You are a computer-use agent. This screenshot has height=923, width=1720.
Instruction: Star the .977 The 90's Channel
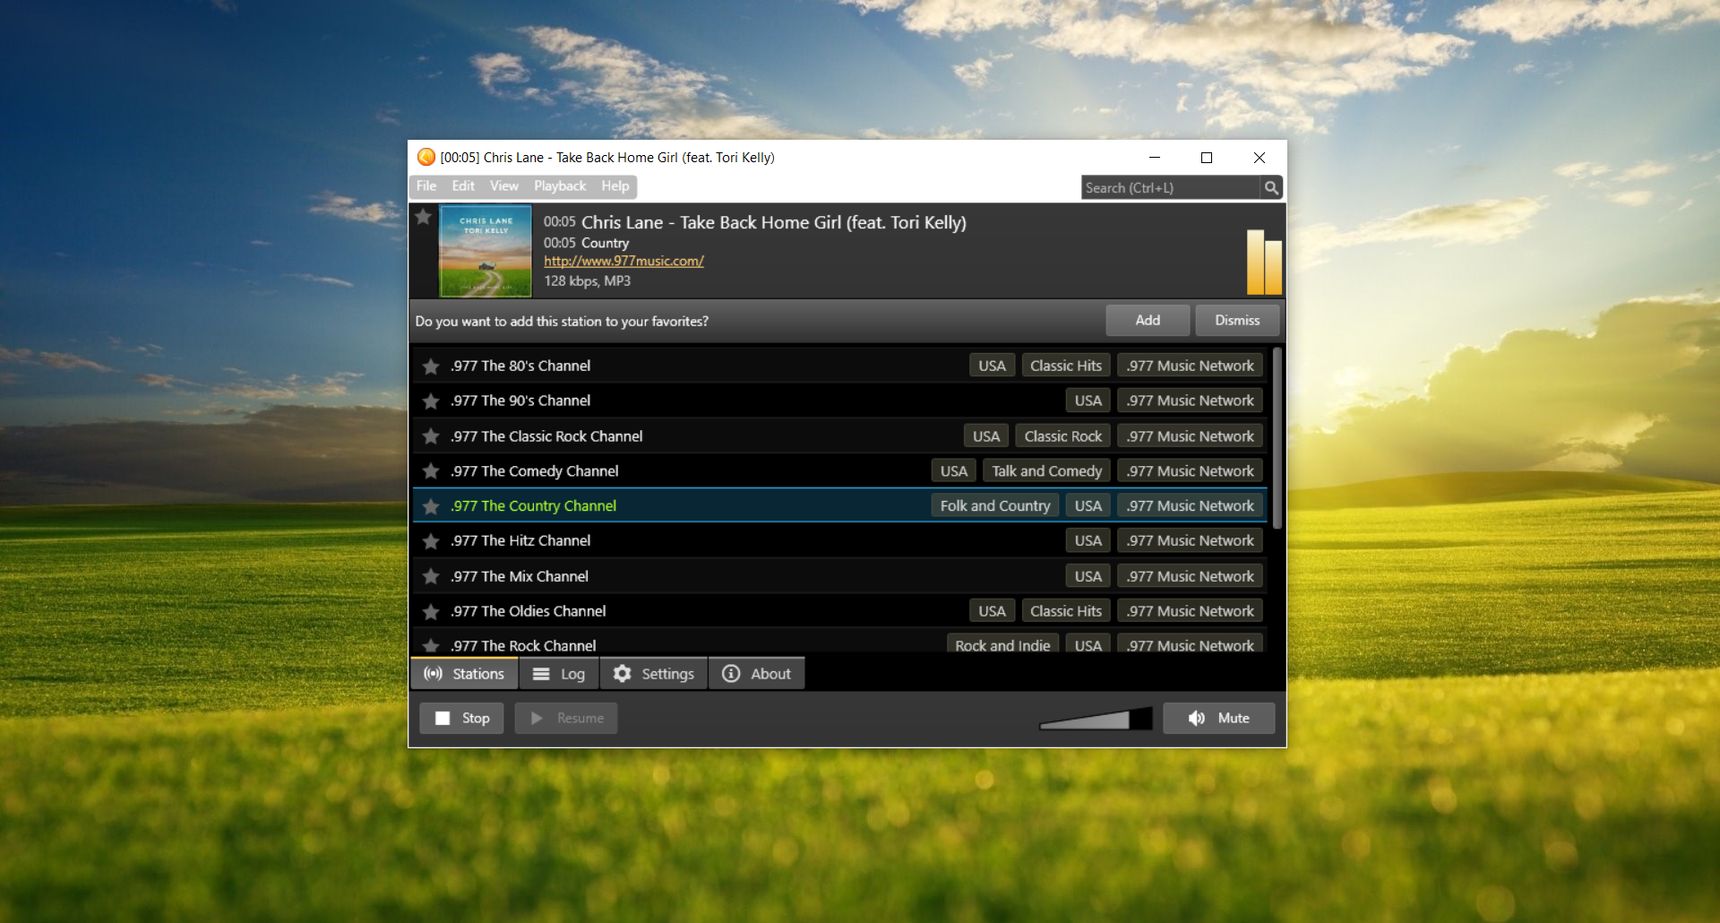[431, 401]
